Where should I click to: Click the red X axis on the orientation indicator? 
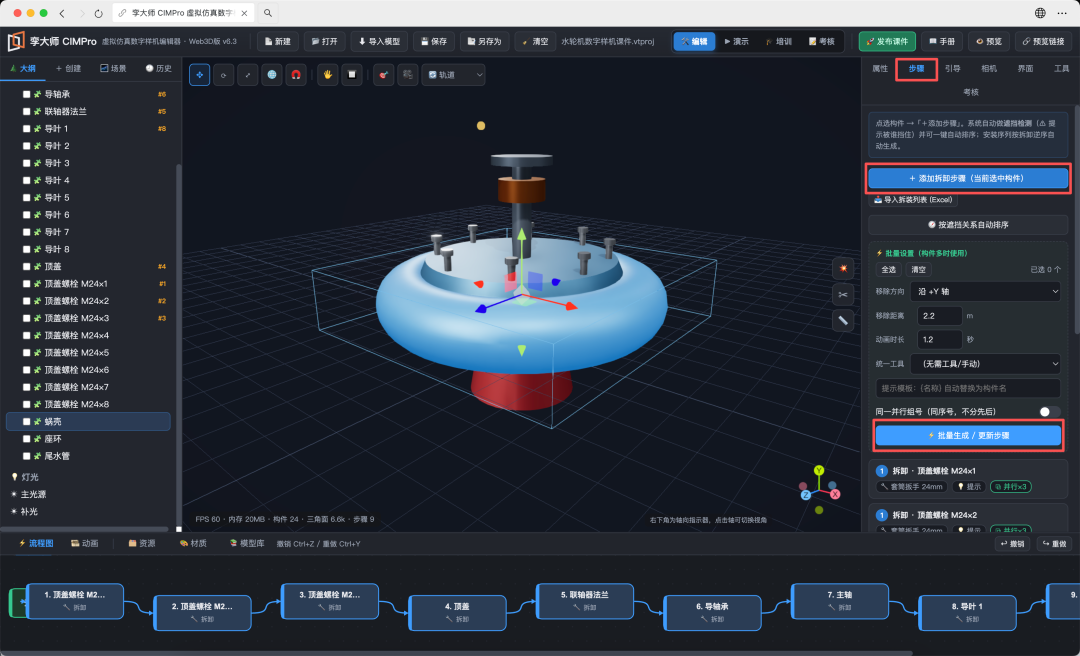(835, 494)
